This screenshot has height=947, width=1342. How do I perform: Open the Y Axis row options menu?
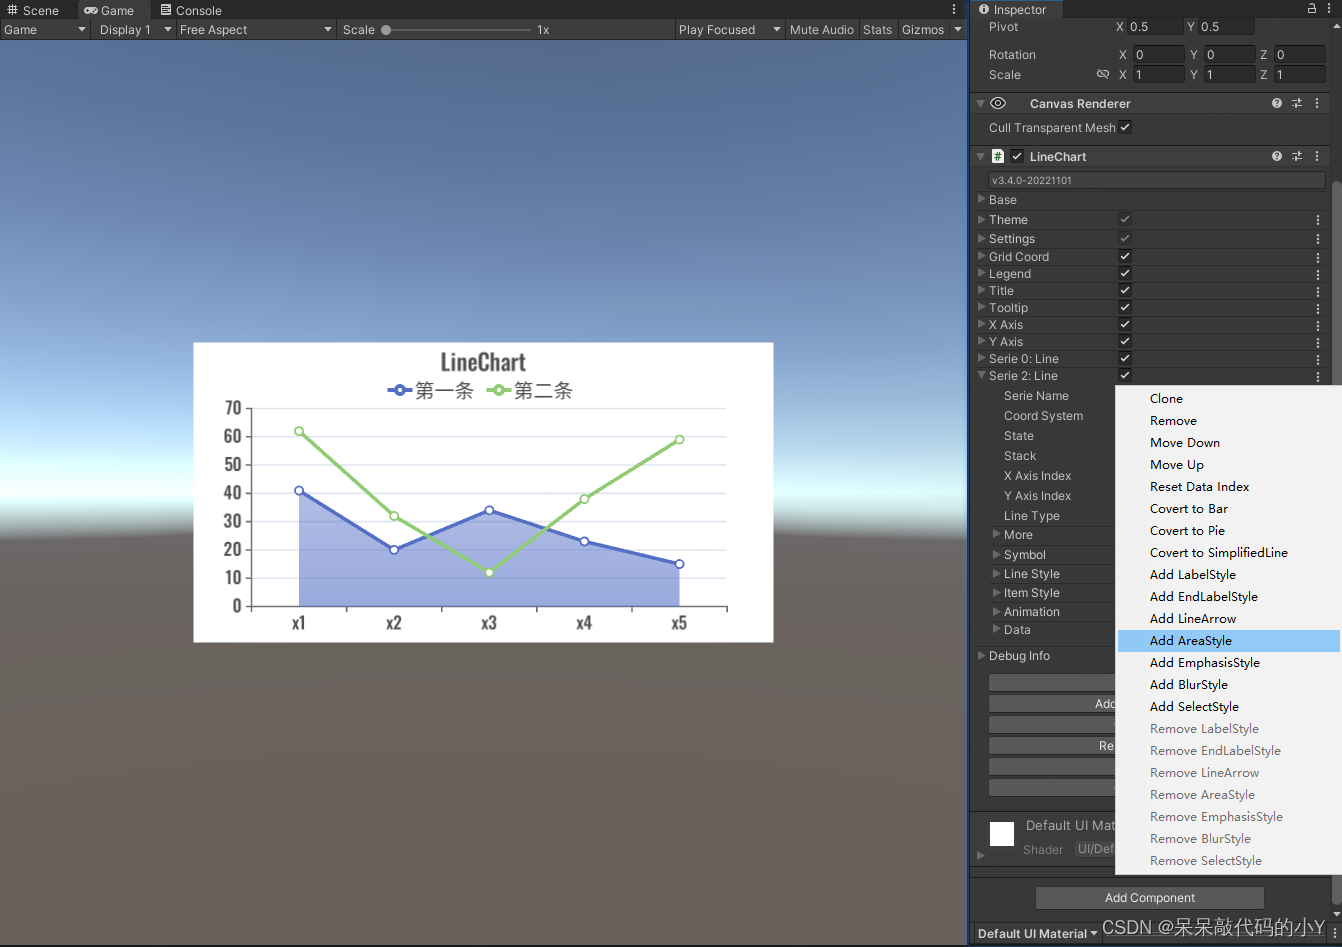(x=1318, y=342)
